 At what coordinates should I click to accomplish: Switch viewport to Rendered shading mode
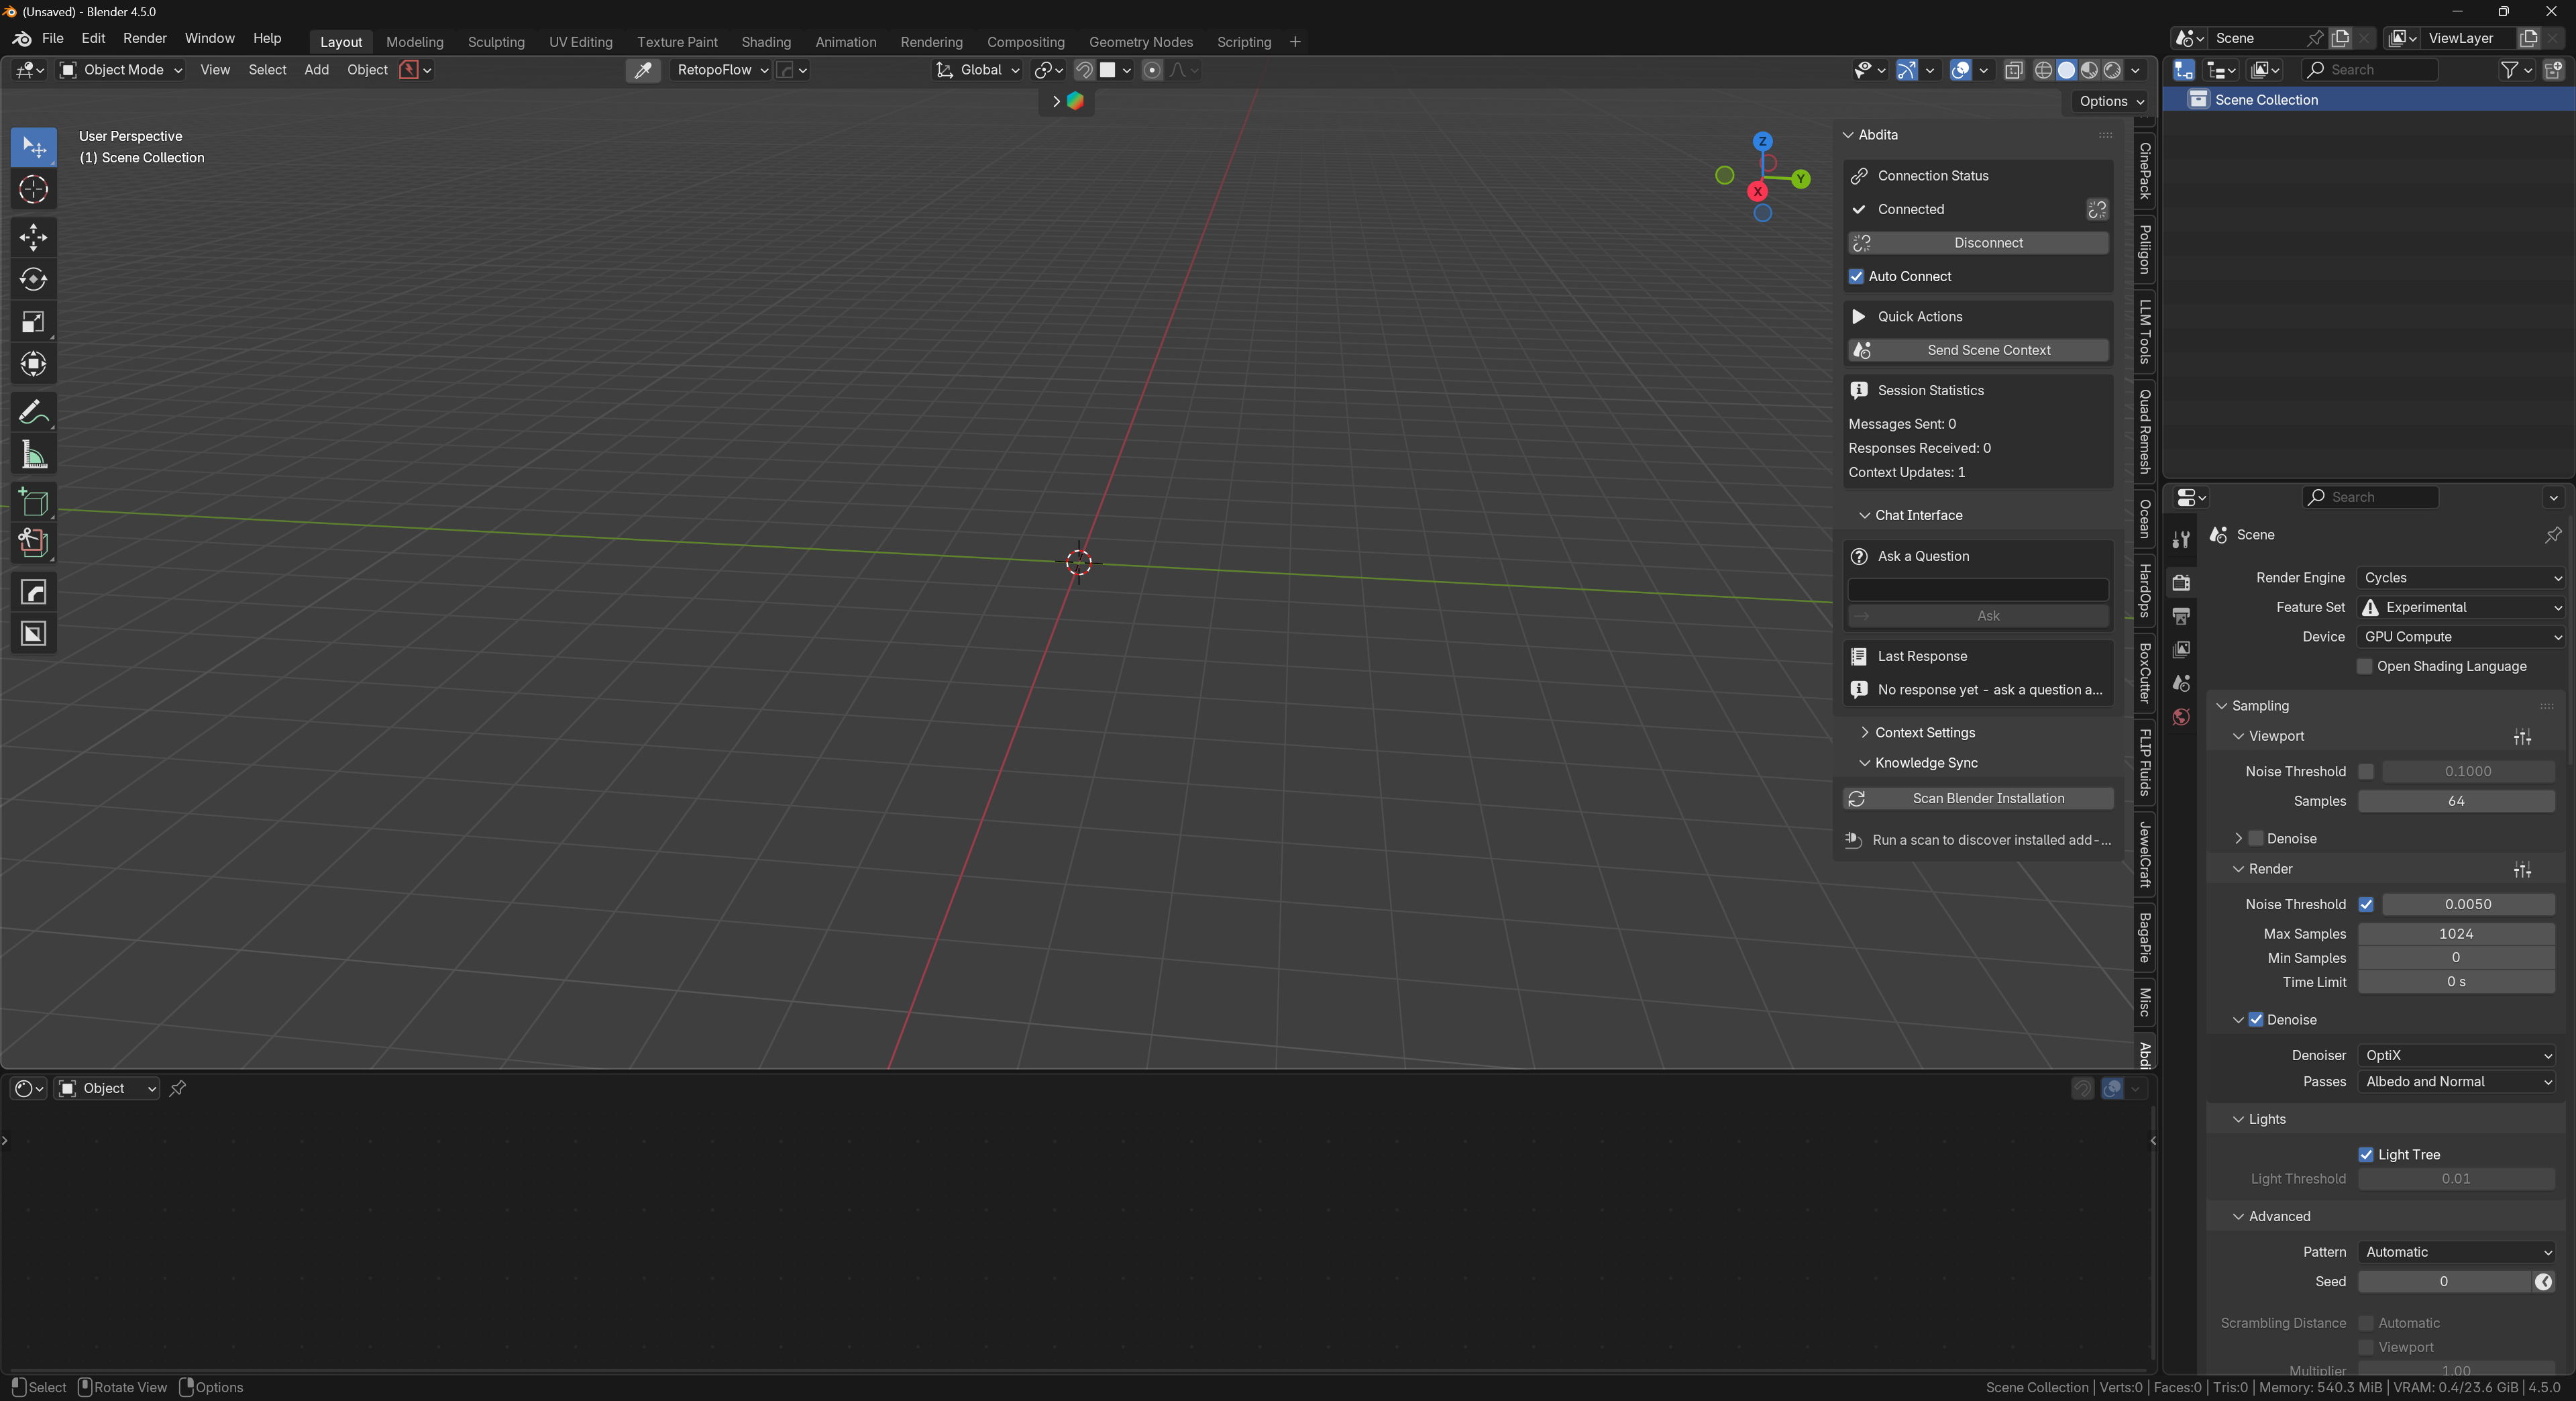2112,70
